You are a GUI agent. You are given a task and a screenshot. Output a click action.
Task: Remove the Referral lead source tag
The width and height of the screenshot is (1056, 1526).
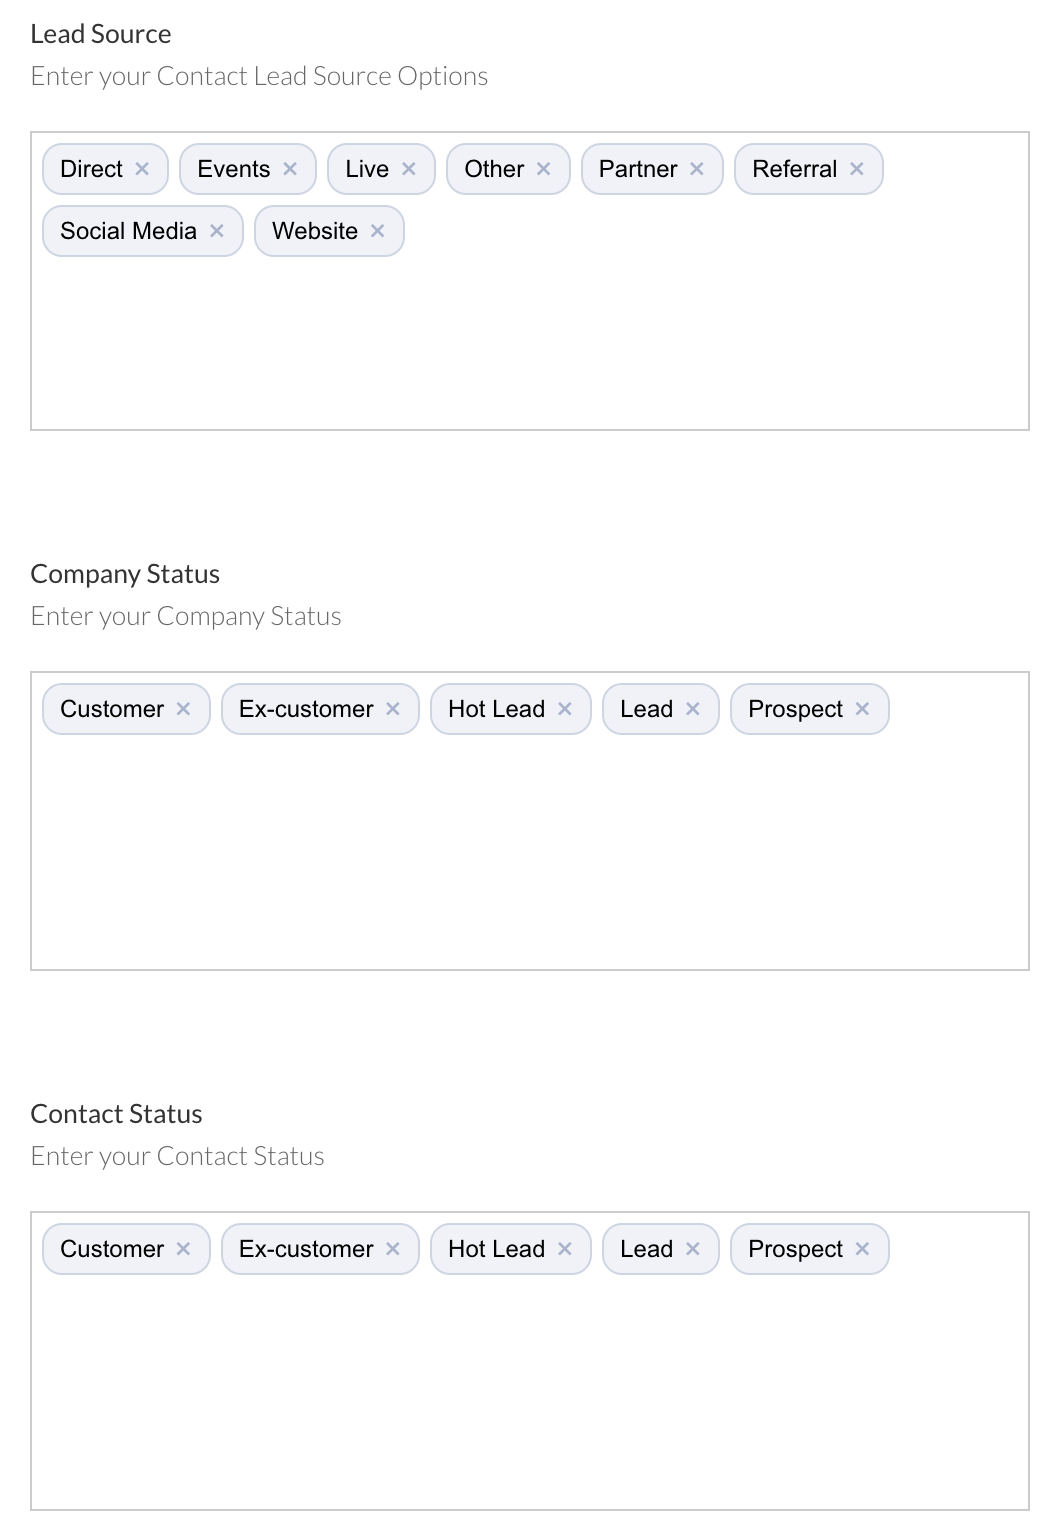[x=856, y=169]
